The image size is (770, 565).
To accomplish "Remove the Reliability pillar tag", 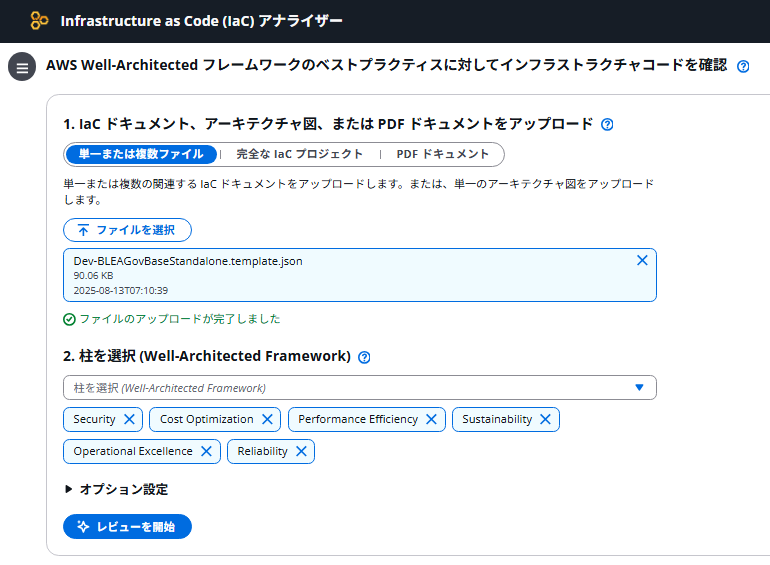I will (x=301, y=451).
